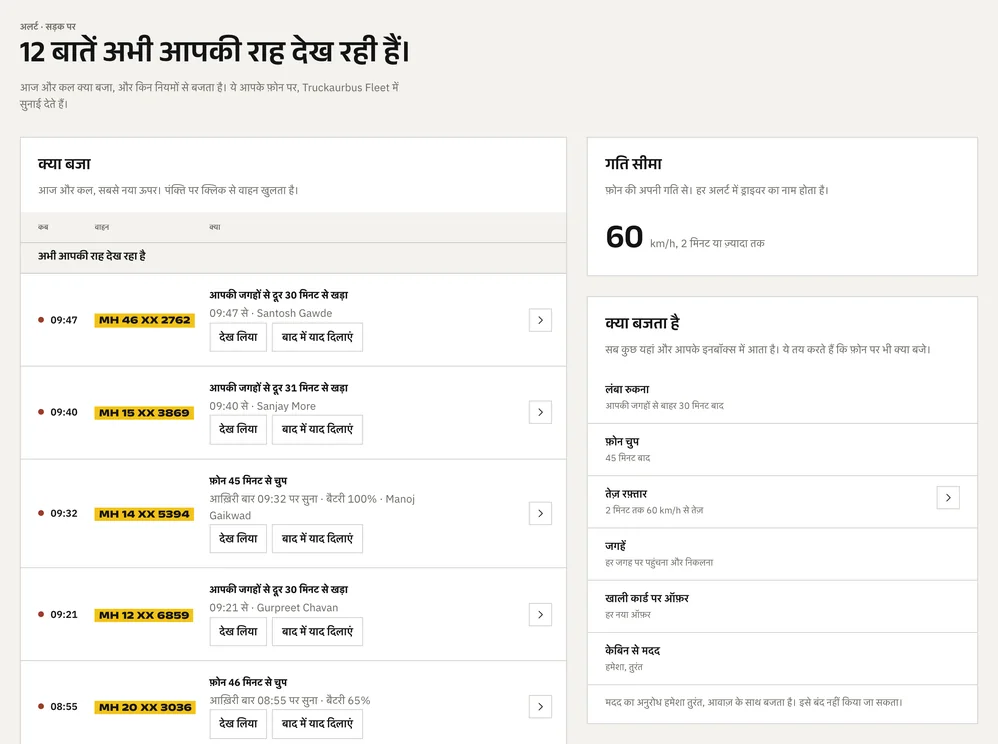The image size is (998, 744).
Task: Expand the तेज़ रफ़्तार rule chevron
Action: click(x=948, y=498)
